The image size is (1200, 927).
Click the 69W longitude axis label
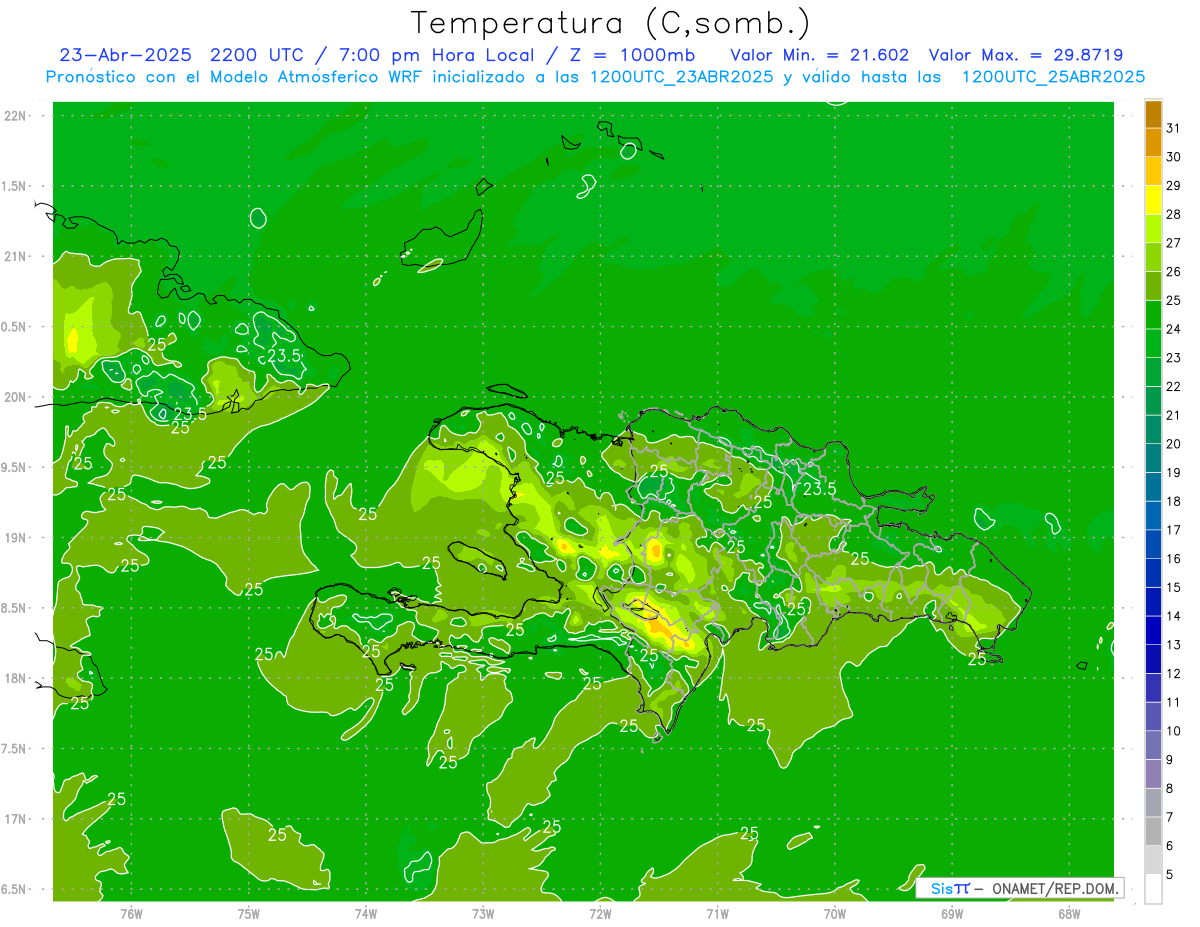pyautogui.click(x=952, y=913)
